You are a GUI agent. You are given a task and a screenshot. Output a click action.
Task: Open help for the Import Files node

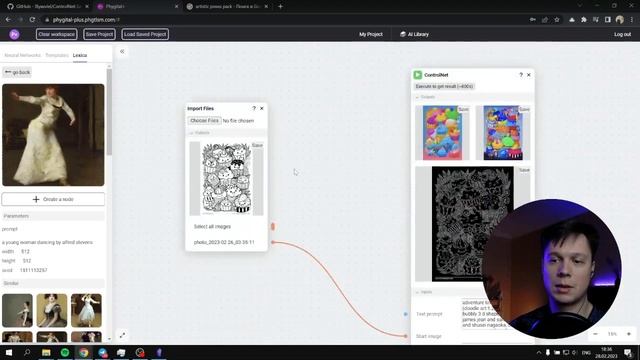(x=254, y=108)
